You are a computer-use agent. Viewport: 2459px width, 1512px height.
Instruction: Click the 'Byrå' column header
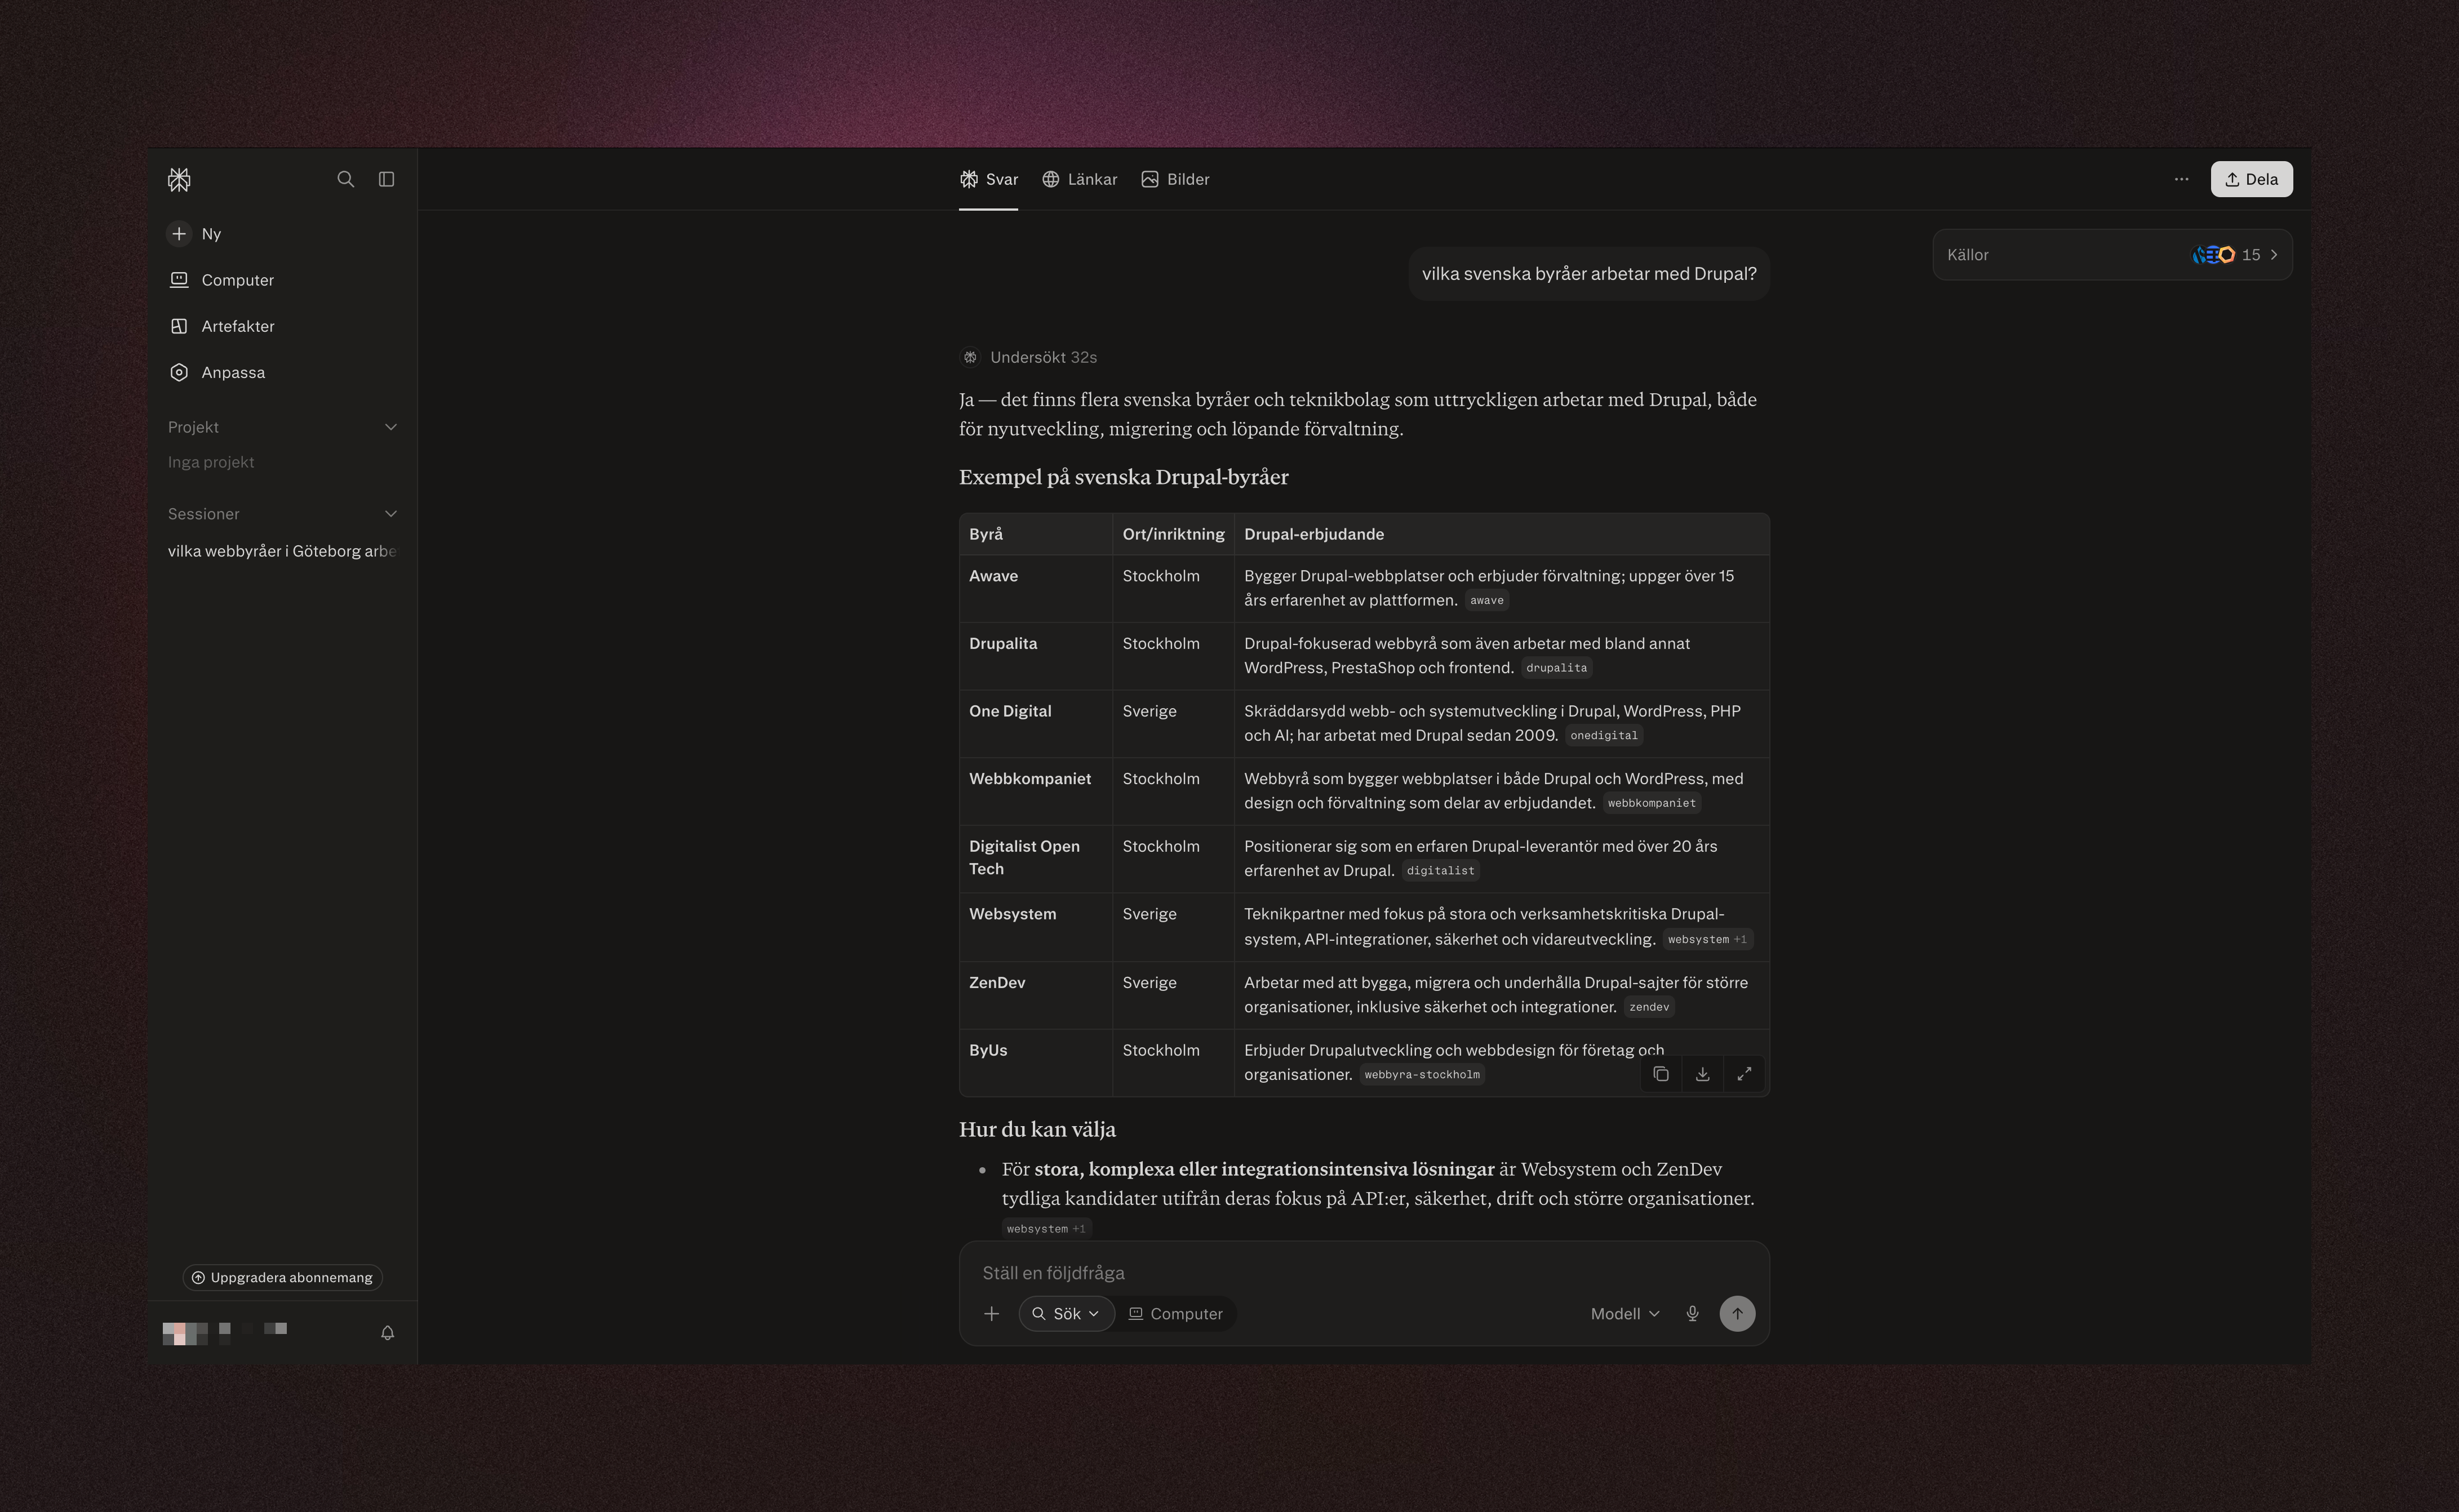1036,534
